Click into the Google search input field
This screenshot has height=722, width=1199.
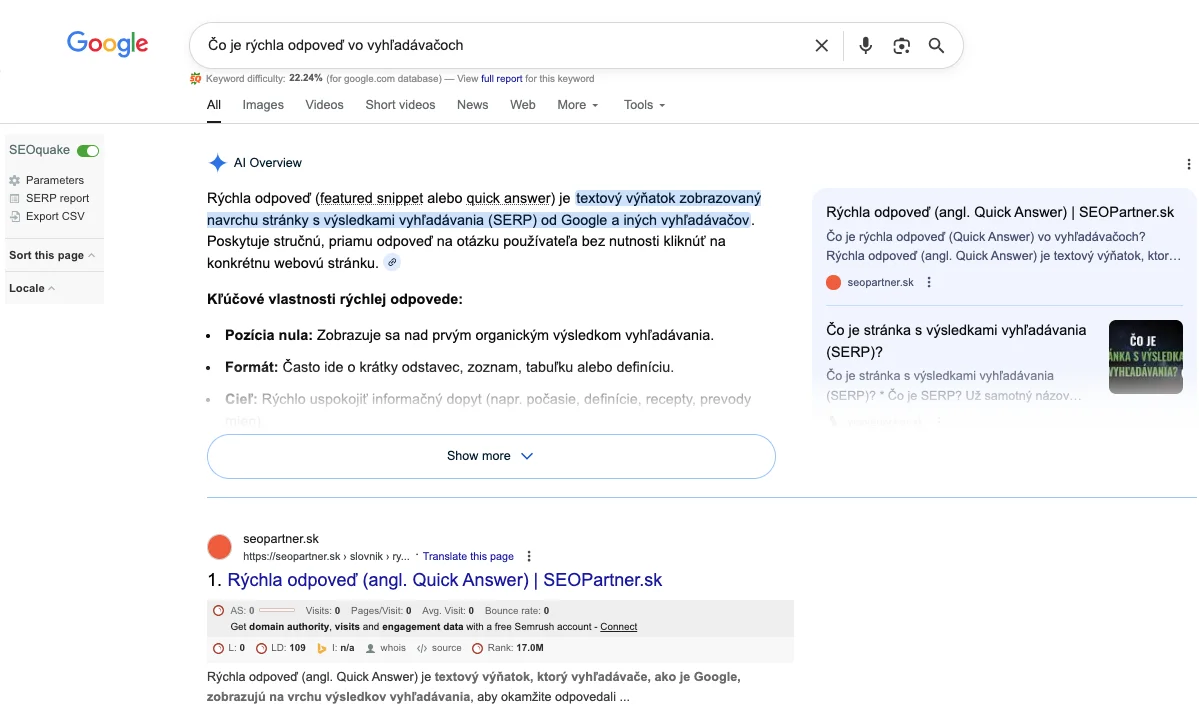tap(500, 45)
